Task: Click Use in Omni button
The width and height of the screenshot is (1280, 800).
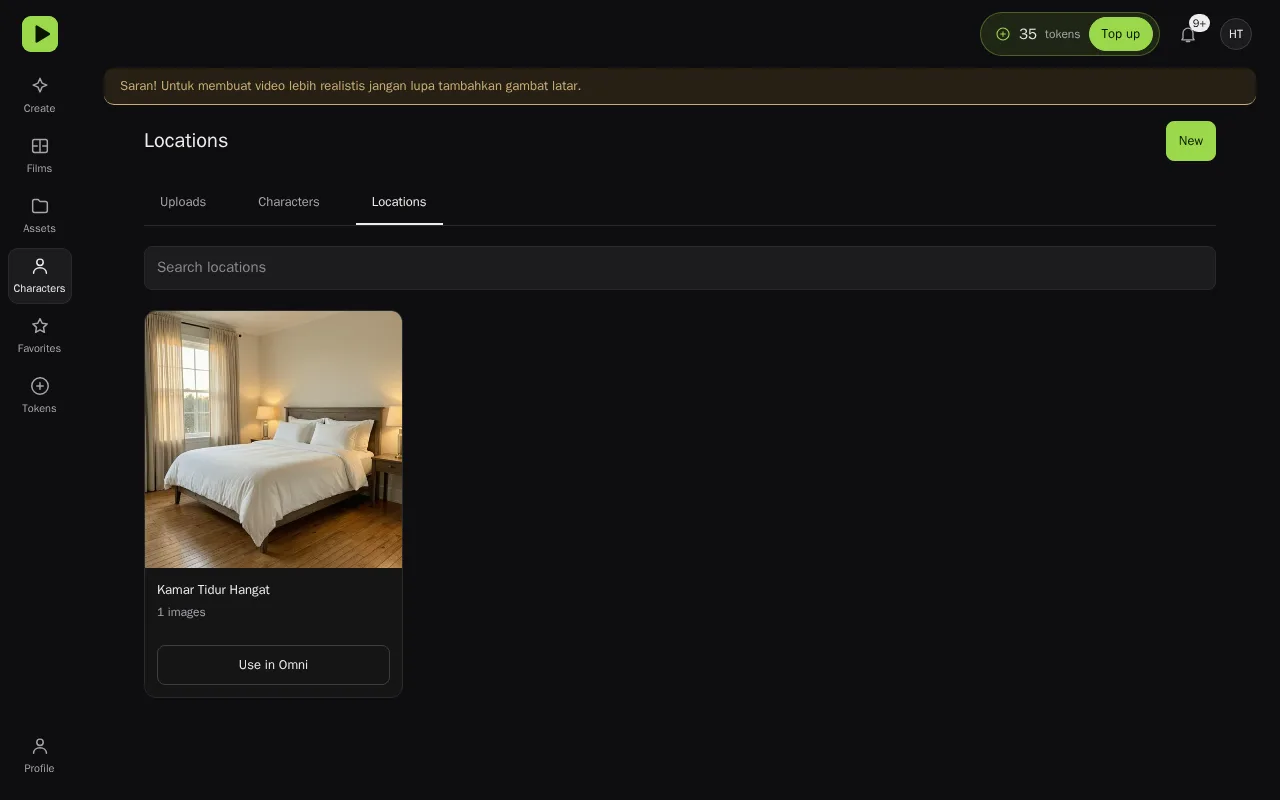Action: (x=273, y=665)
